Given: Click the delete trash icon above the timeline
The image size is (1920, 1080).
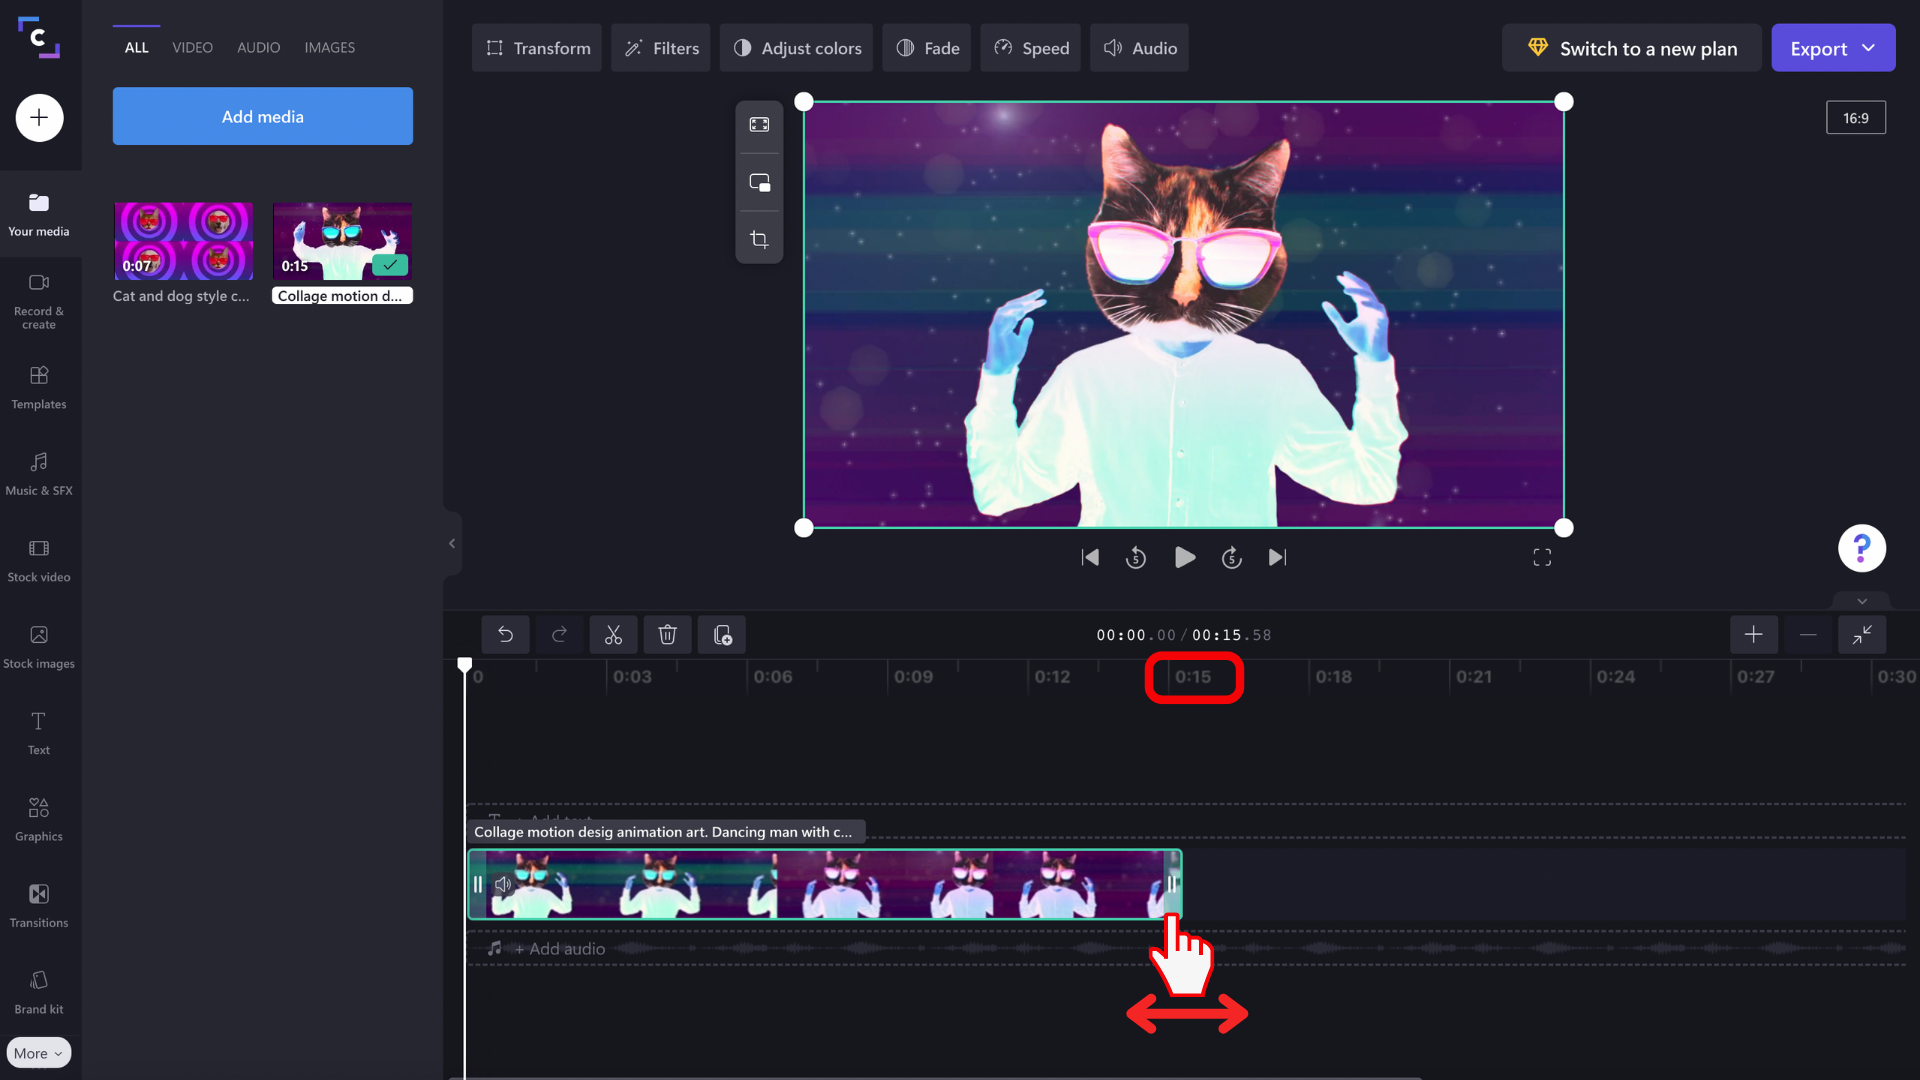Looking at the screenshot, I should [667, 634].
